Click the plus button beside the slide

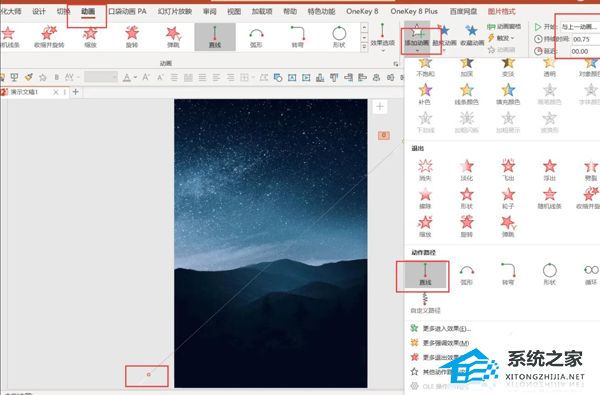pos(380,106)
